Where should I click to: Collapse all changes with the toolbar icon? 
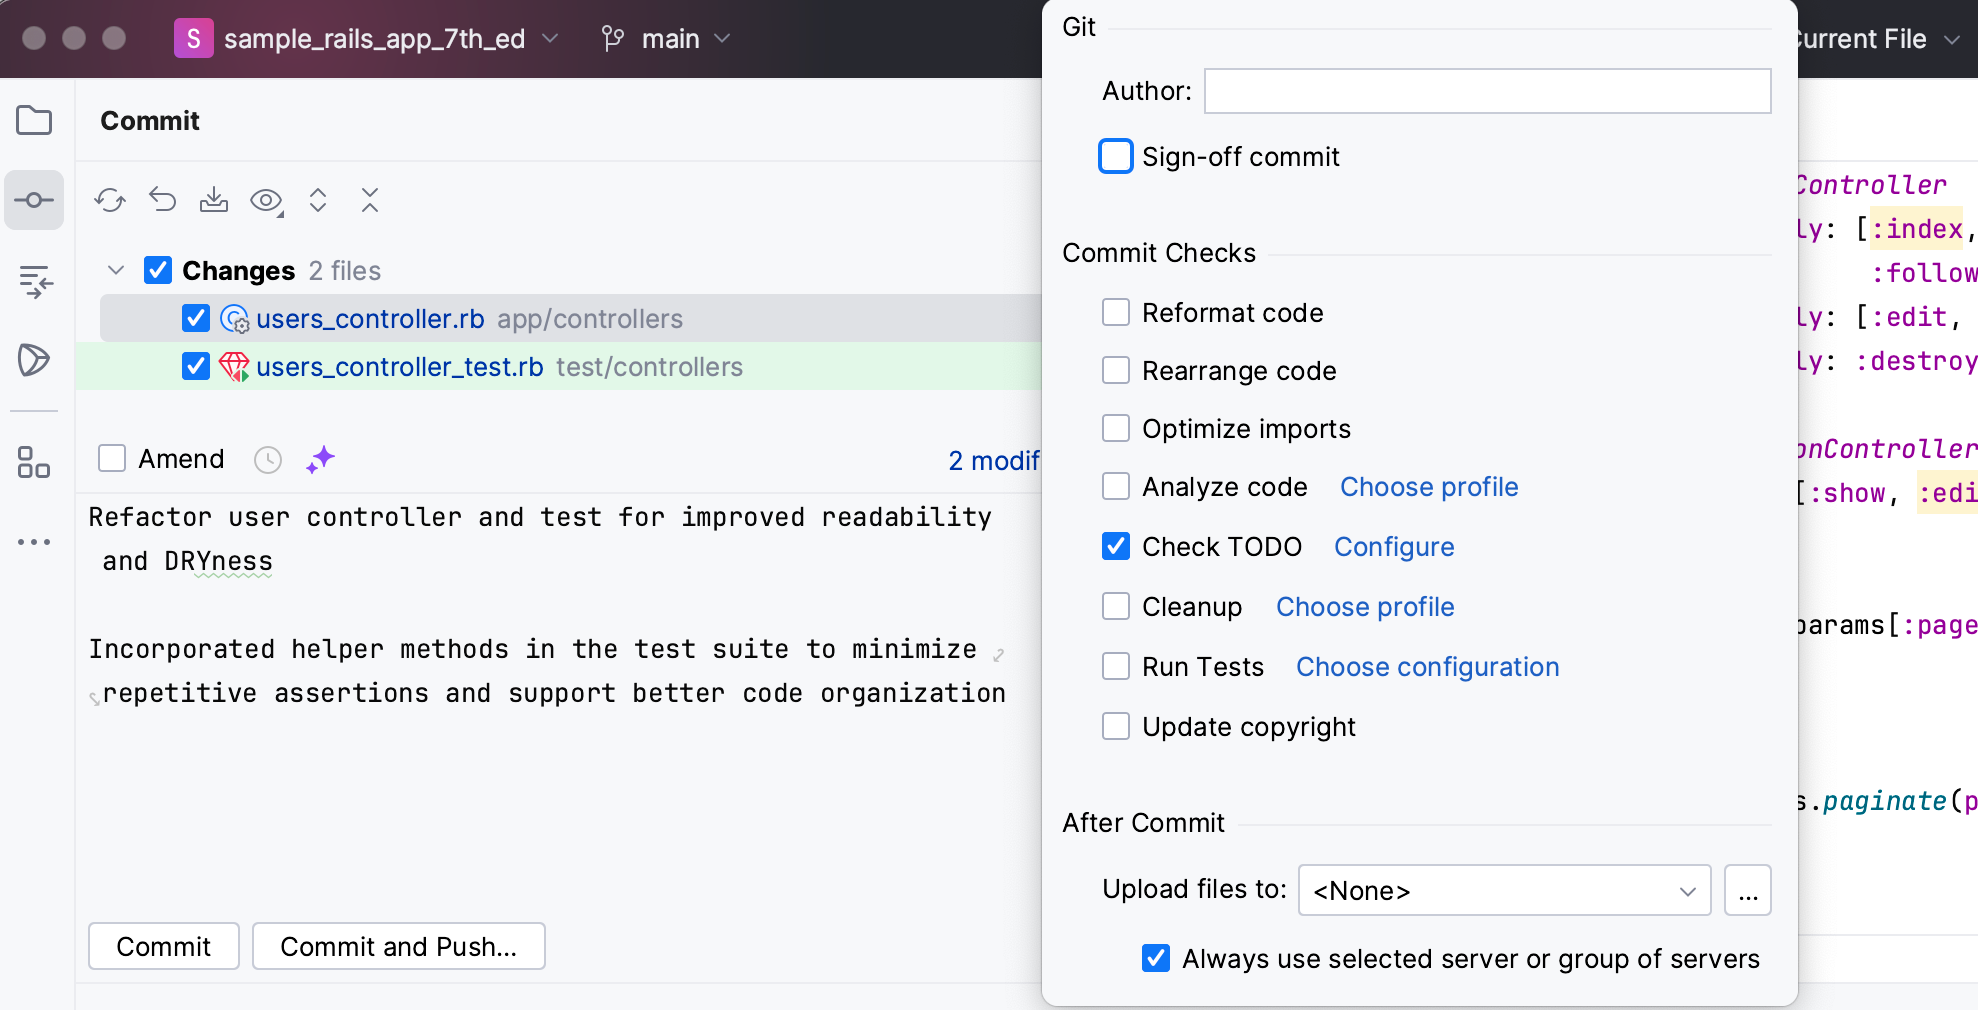point(369,200)
